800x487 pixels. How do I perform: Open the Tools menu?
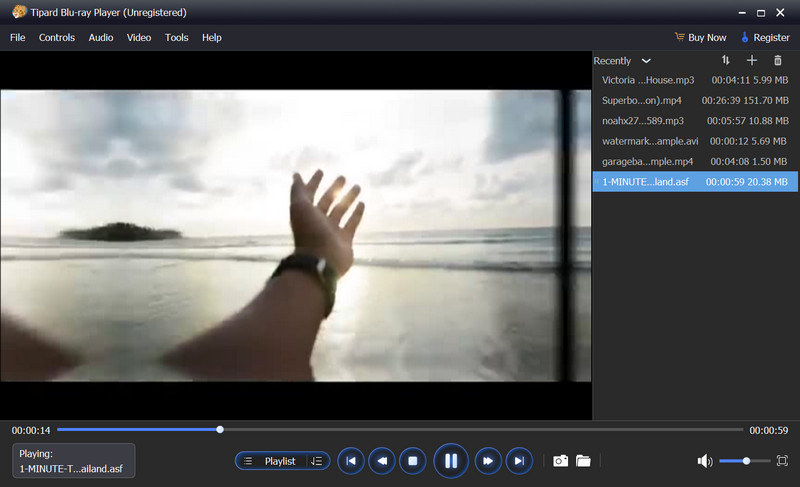(x=177, y=37)
